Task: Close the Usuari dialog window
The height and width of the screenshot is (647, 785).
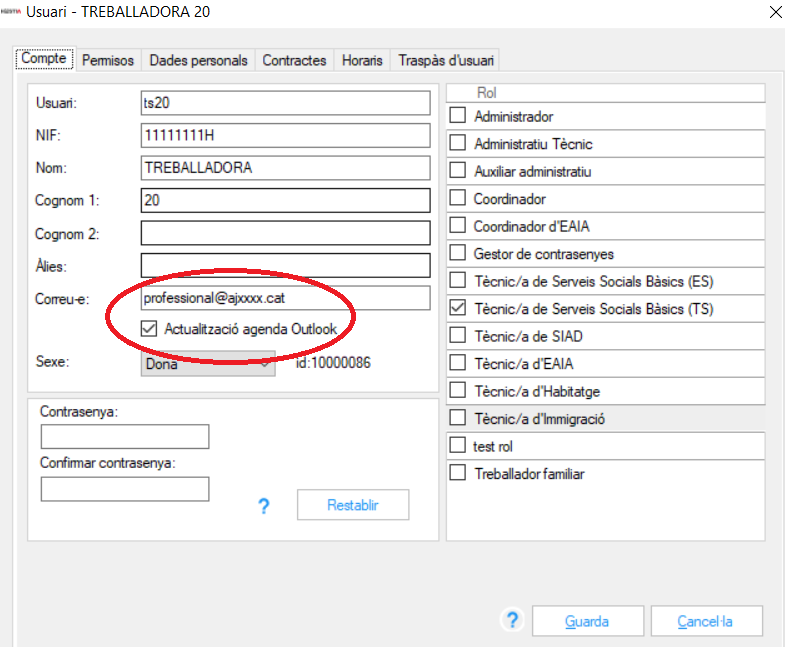Action: 774,12
